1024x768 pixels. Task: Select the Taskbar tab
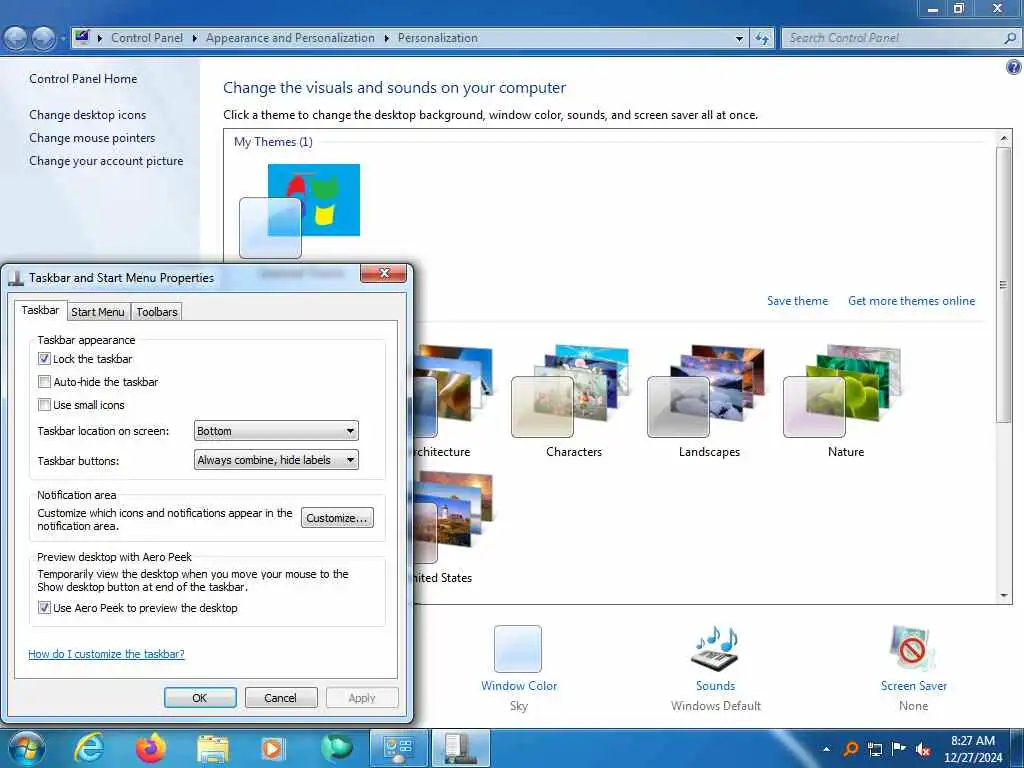point(40,310)
